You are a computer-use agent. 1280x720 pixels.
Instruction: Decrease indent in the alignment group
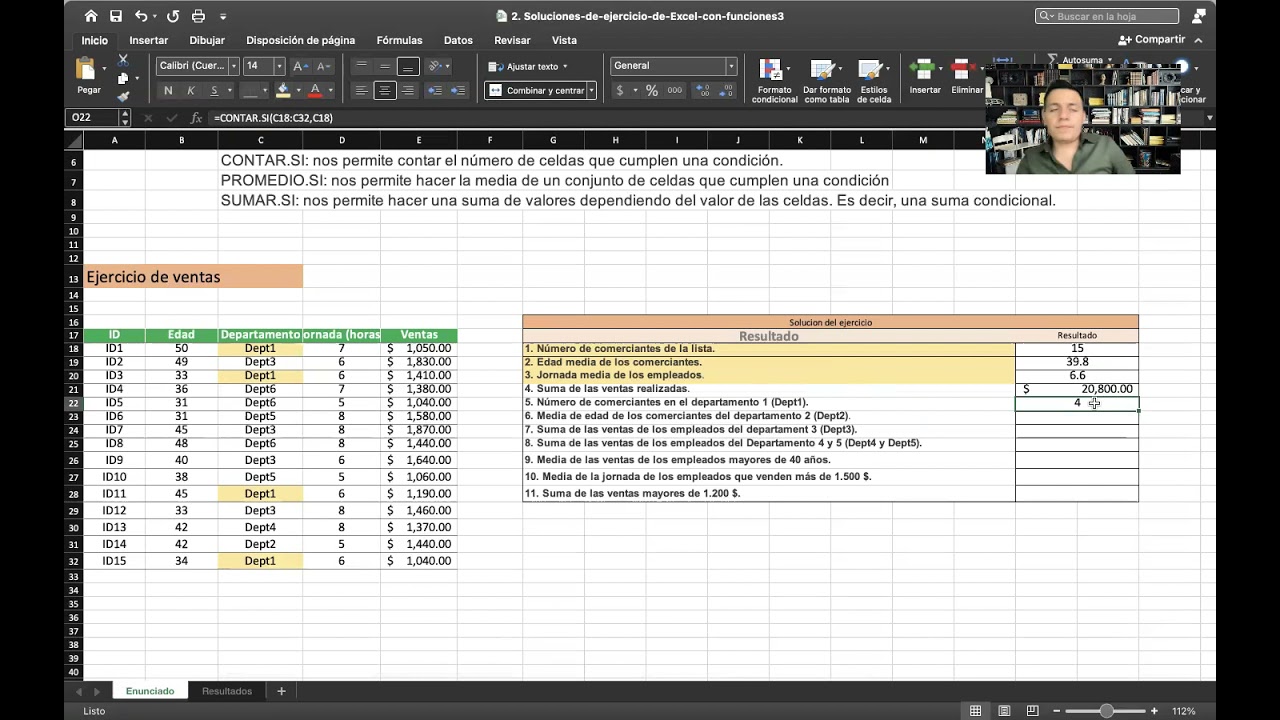point(434,90)
